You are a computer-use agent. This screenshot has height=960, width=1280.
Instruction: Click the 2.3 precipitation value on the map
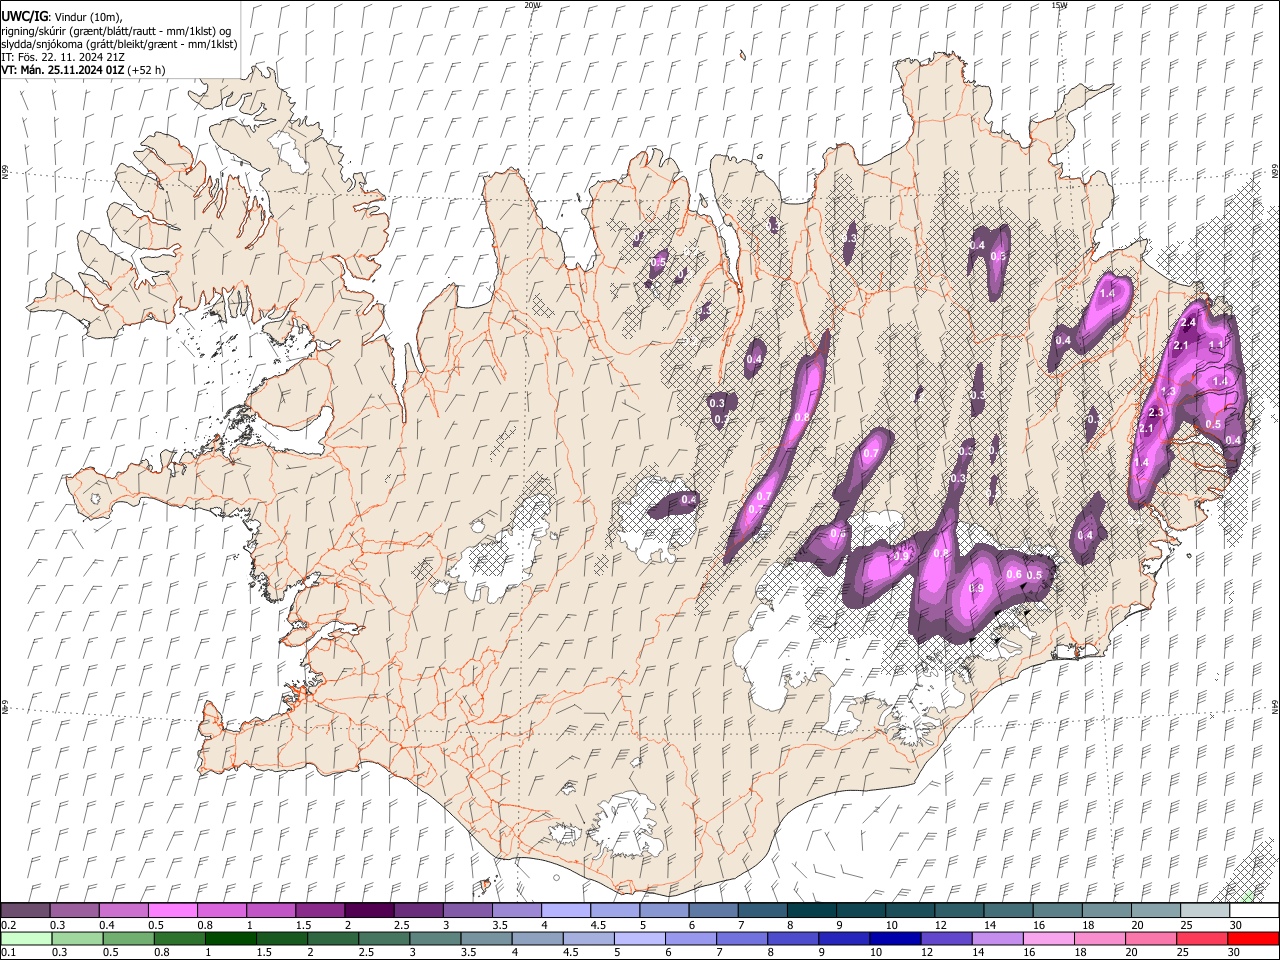(1157, 413)
